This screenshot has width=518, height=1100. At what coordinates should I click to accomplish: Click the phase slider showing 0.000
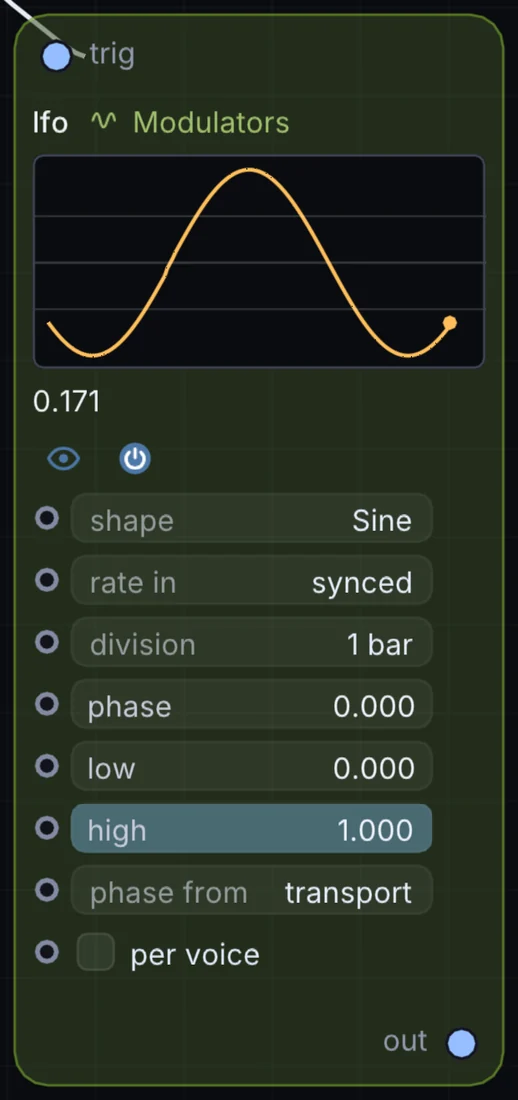coord(251,704)
